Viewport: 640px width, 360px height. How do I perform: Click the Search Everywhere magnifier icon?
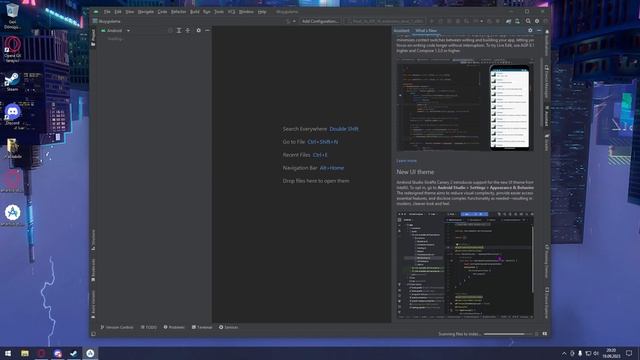[x=528, y=21]
